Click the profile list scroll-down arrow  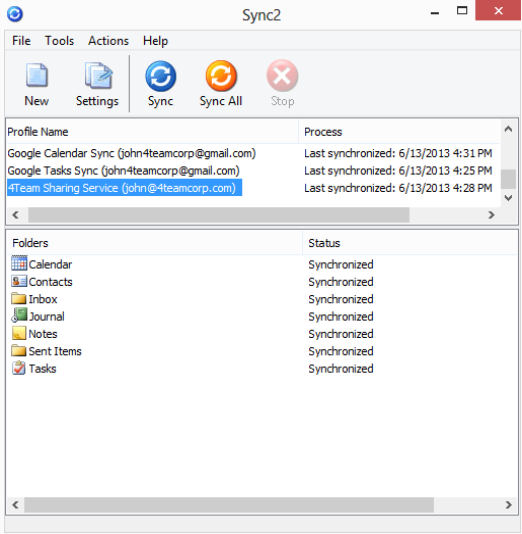pyautogui.click(x=508, y=198)
